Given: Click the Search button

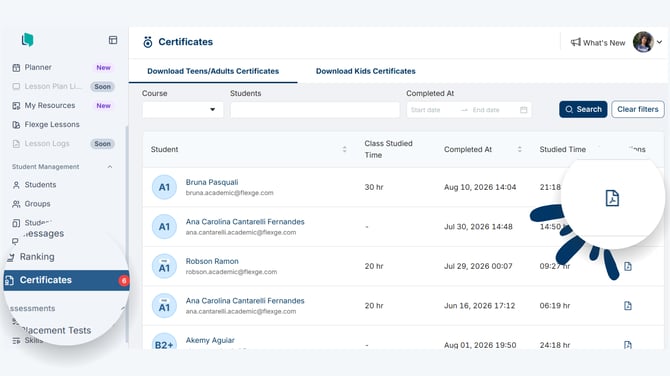Looking at the screenshot, I should (583, 109).
